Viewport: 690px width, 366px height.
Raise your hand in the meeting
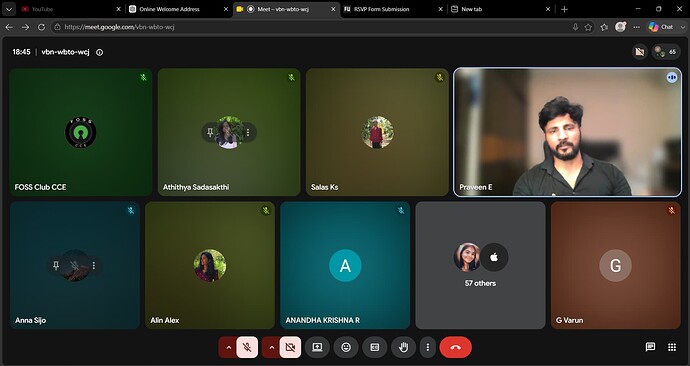403,348
